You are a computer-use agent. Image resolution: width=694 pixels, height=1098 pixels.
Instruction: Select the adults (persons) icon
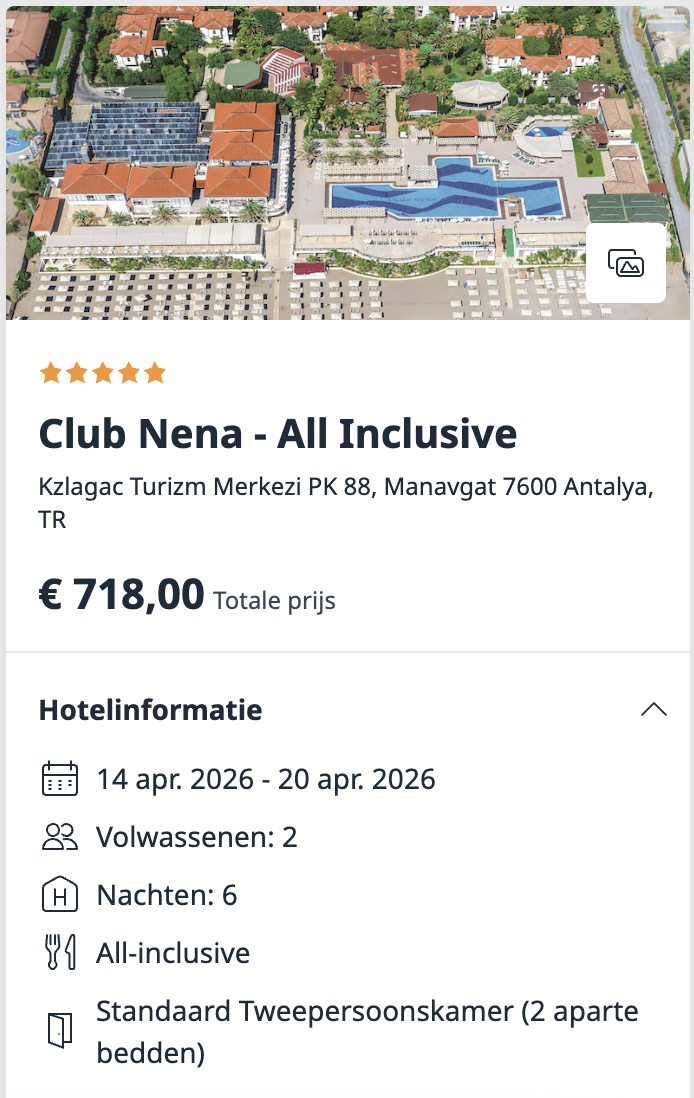coord(60,837)
